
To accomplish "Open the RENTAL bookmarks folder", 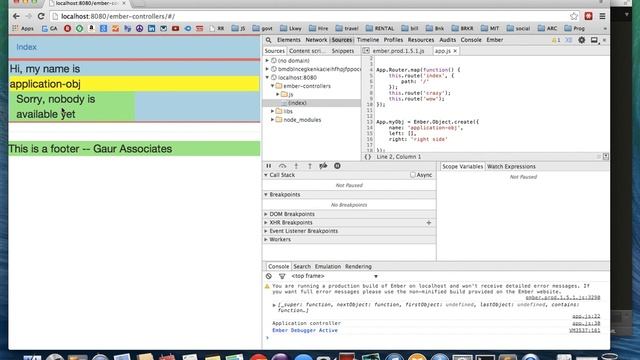I will (380, 28).
